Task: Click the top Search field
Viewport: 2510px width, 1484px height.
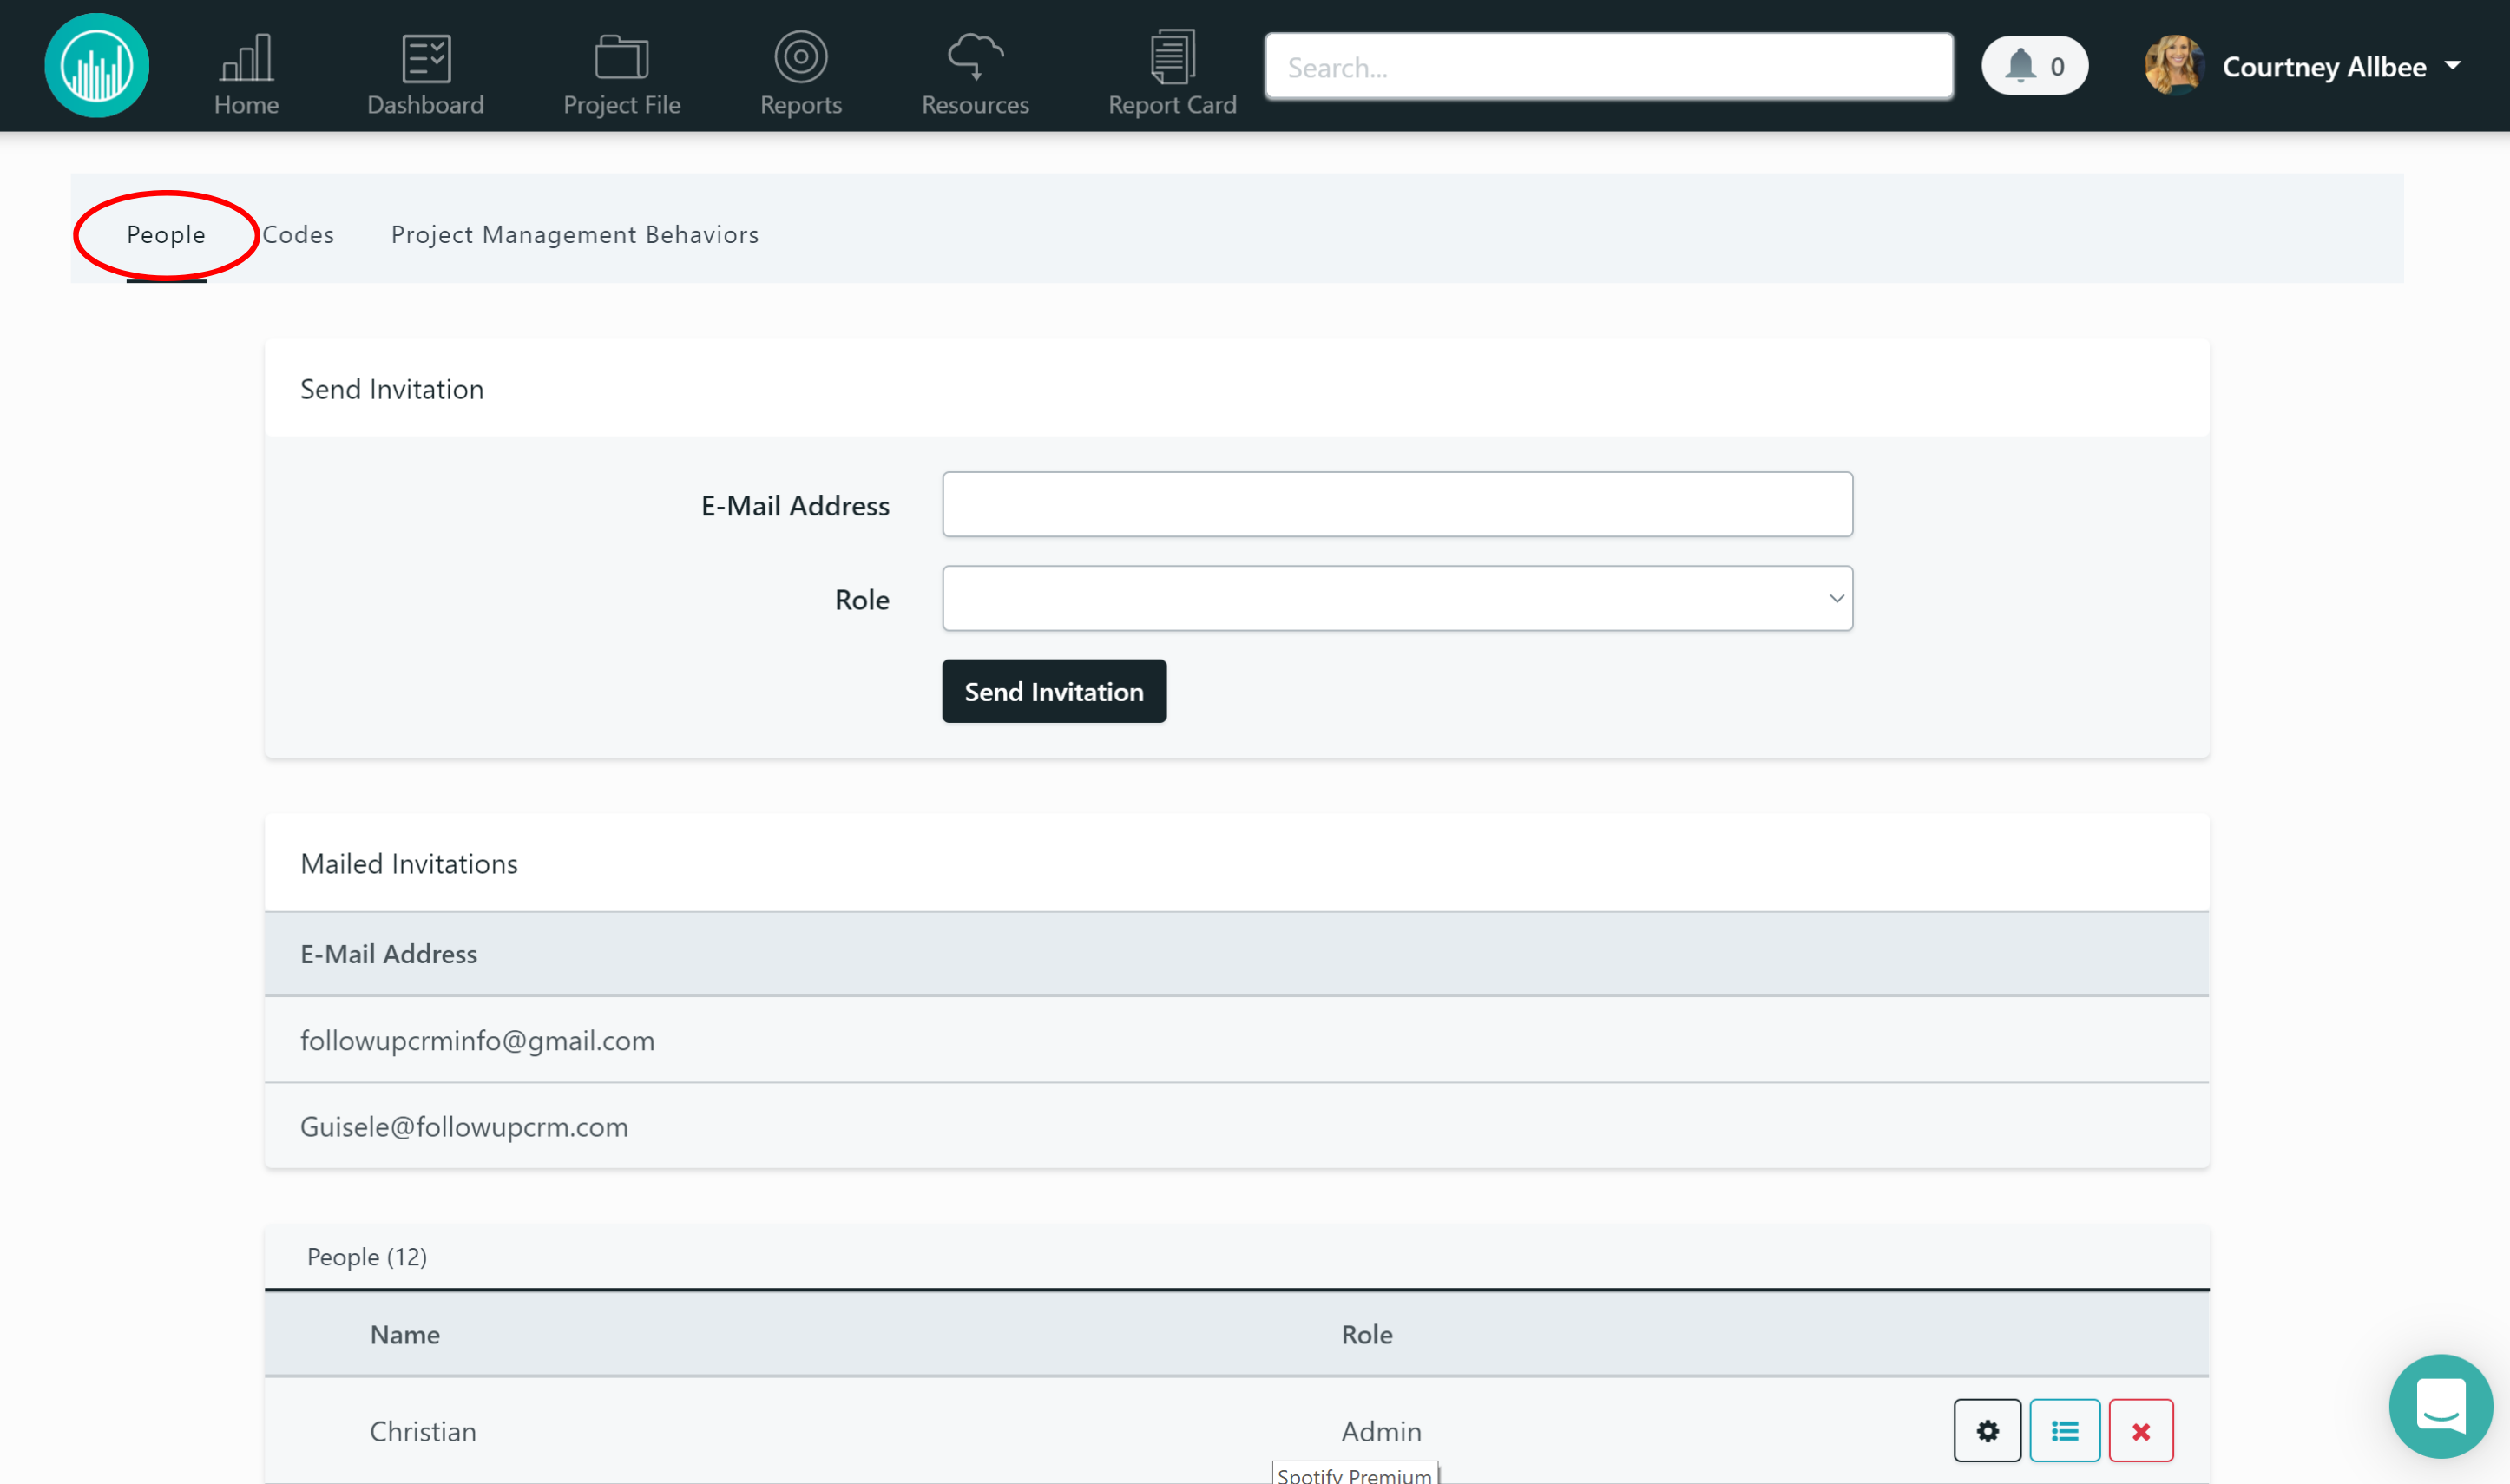Action: click(x=1609, y=67)
